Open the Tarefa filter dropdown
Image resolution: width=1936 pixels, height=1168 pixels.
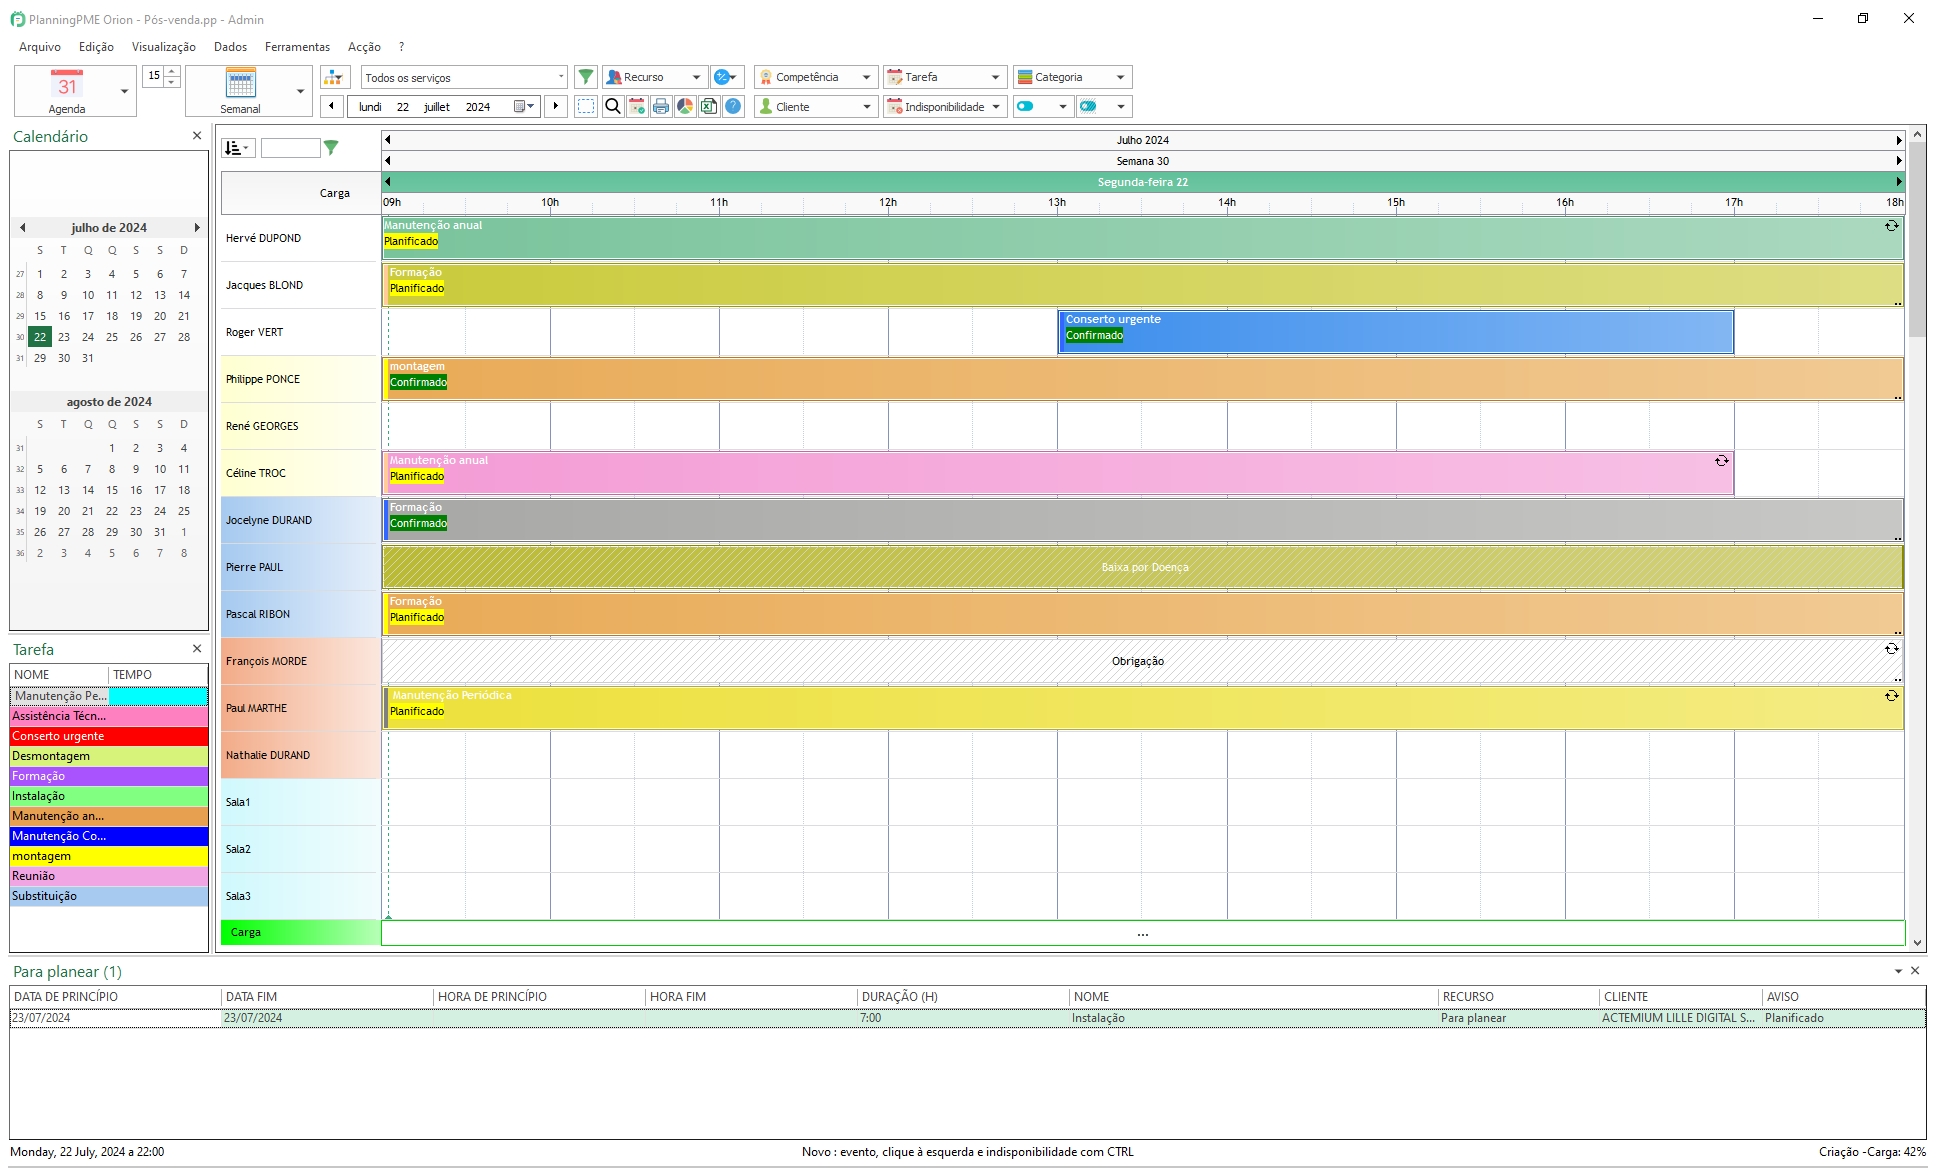tap(945, 77)
